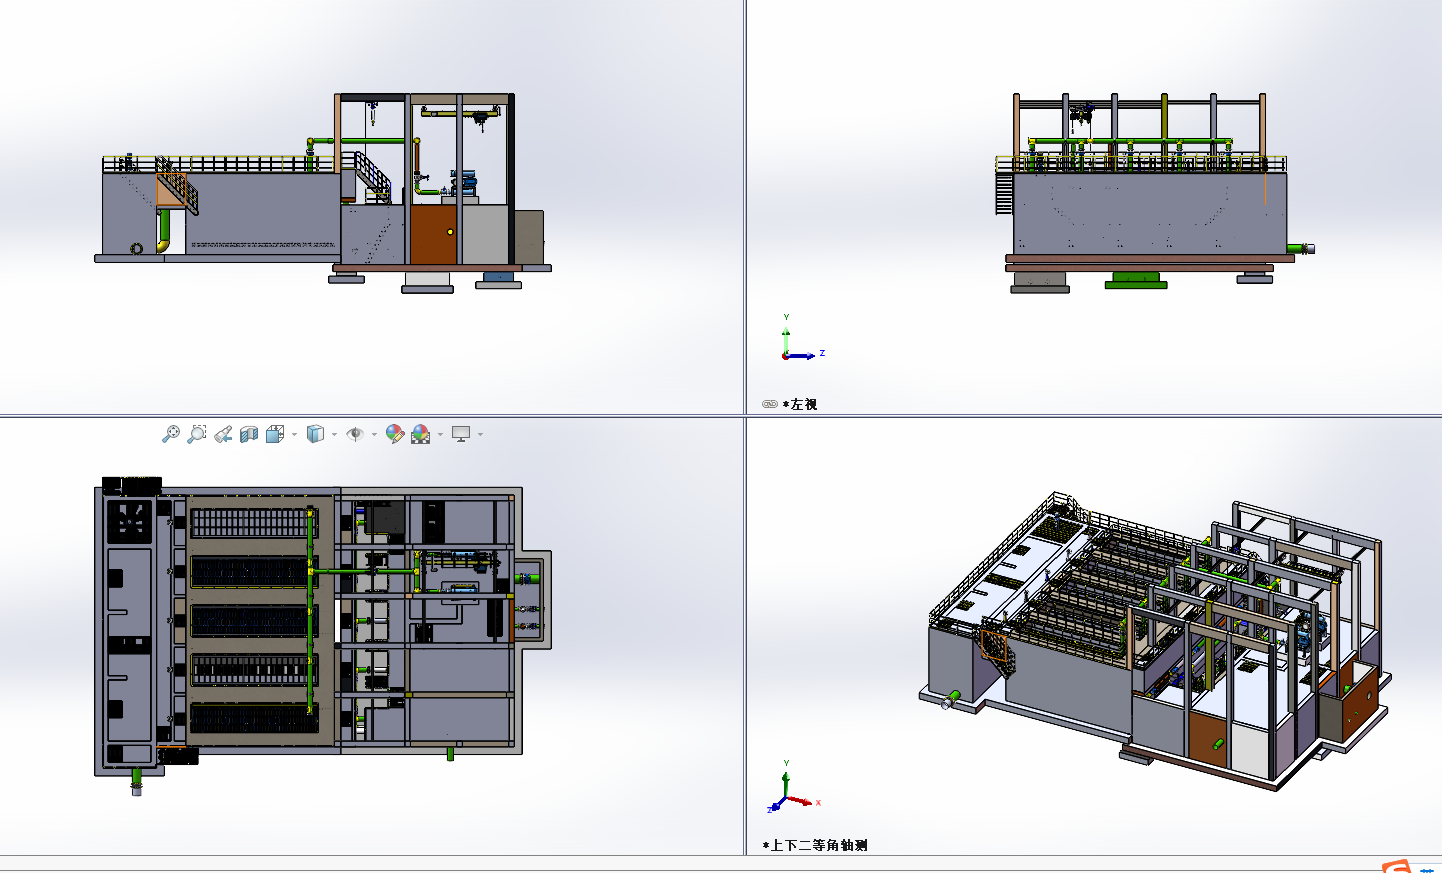This screenshot has height=873, width=1442.
Task: Expand the View Orientation dropdown arrow
Action: pyautogui.click(x=294, y=434)
